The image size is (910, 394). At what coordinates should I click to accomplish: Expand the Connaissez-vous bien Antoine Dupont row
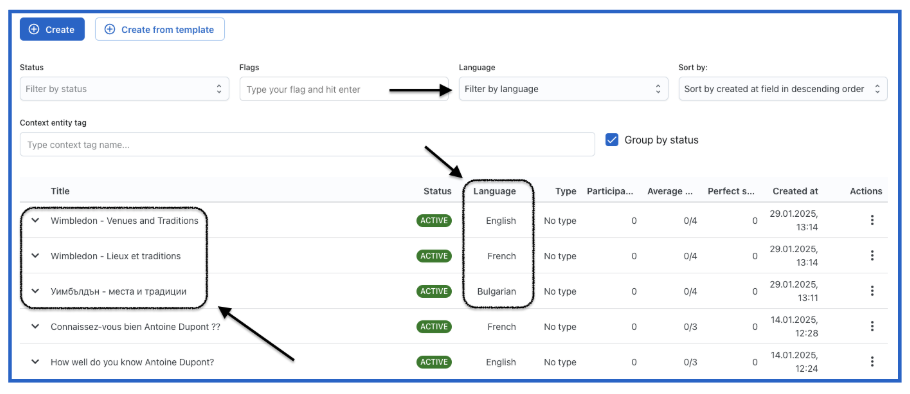[35, 327]
